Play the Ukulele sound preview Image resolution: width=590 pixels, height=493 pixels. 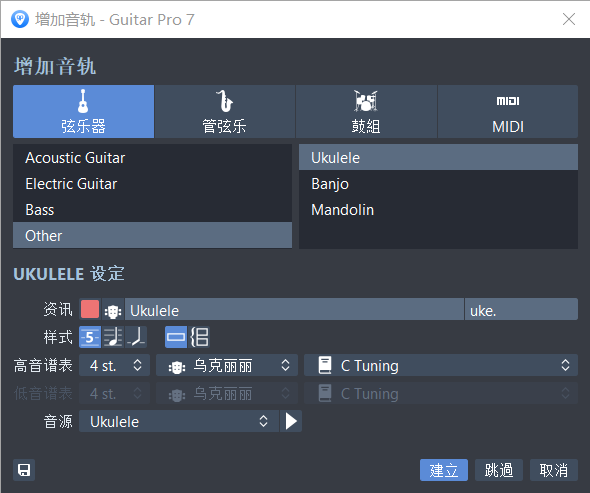click(291, 421)
